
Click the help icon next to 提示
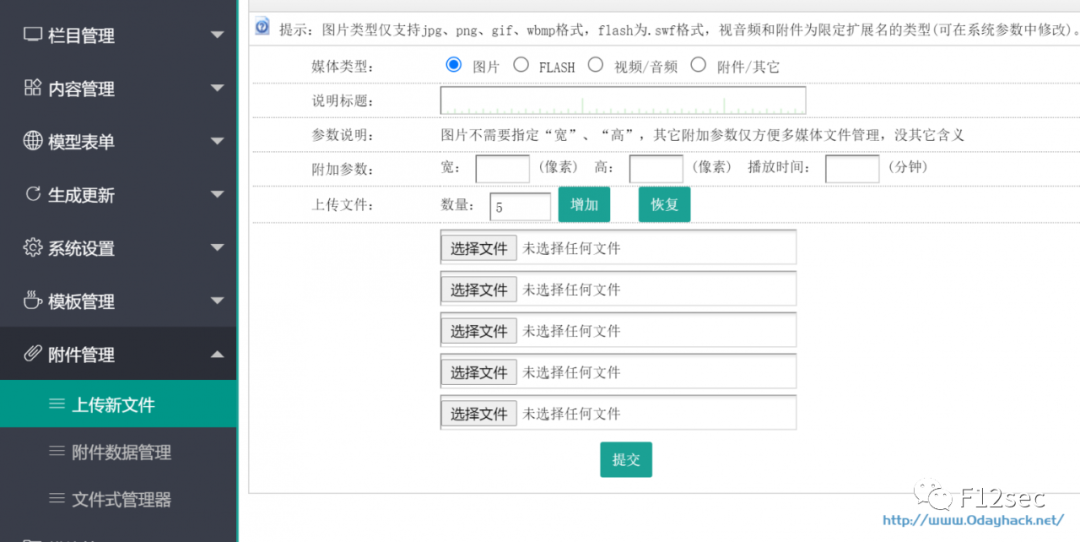coord(262,27)
